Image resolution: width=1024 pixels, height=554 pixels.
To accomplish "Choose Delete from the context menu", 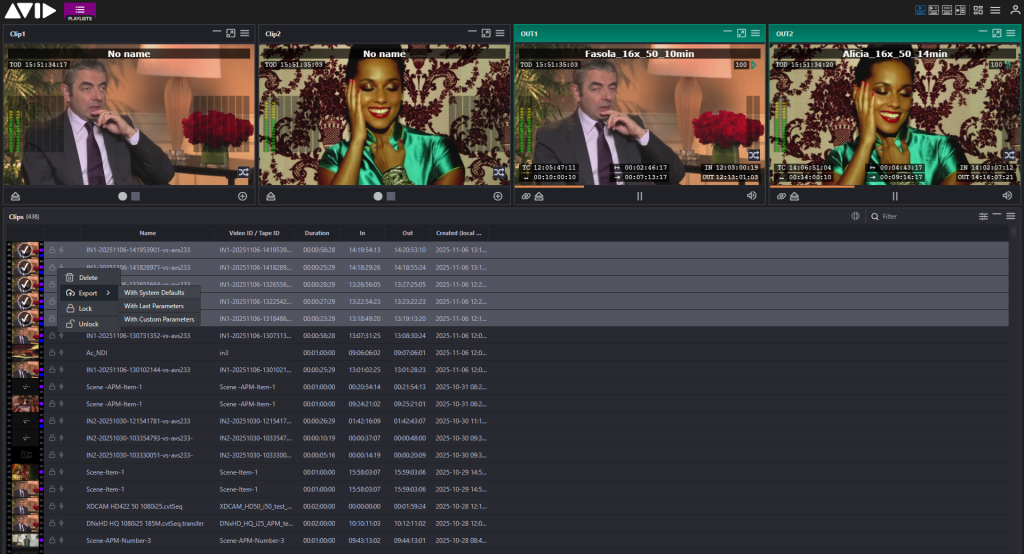I will [88, 277].
